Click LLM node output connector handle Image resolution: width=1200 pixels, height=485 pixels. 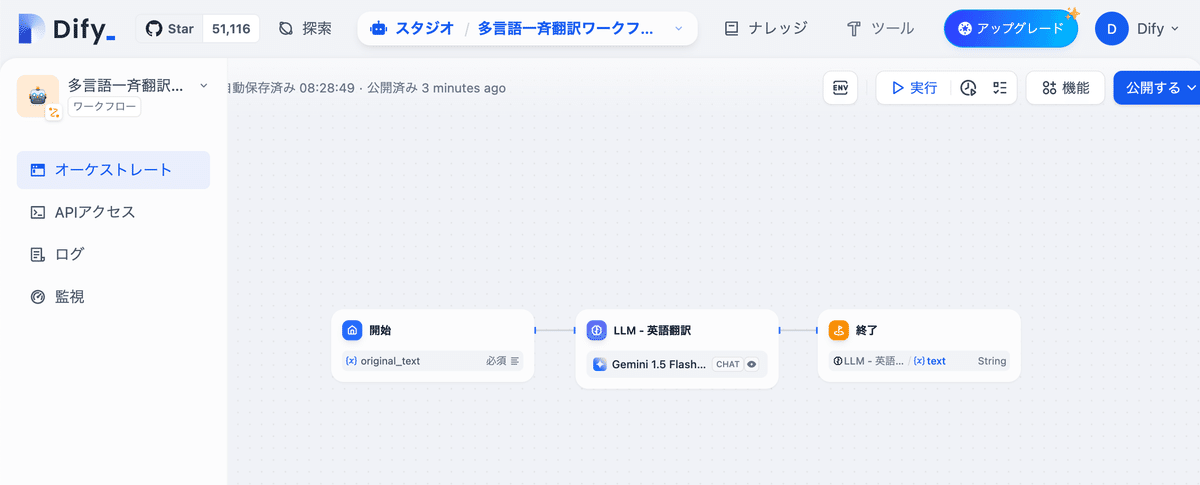(778, 330)
